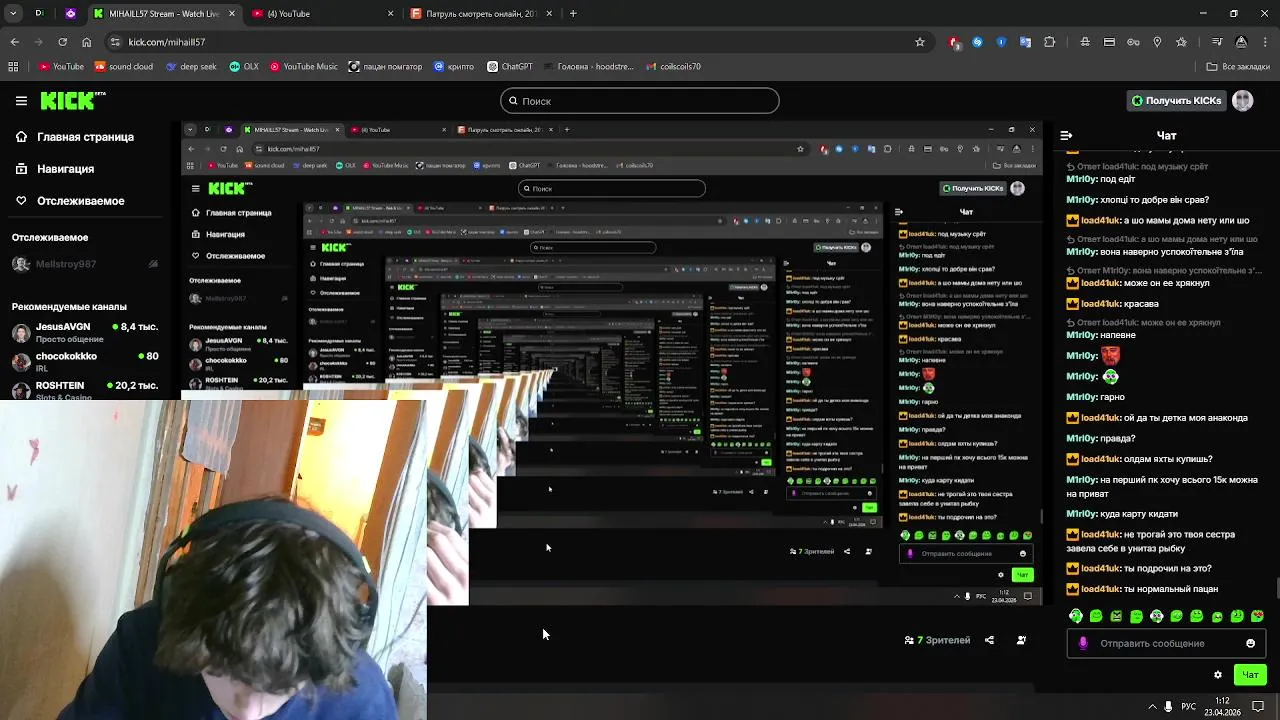Open the location pin toolbar icon

pos(1157,42)
